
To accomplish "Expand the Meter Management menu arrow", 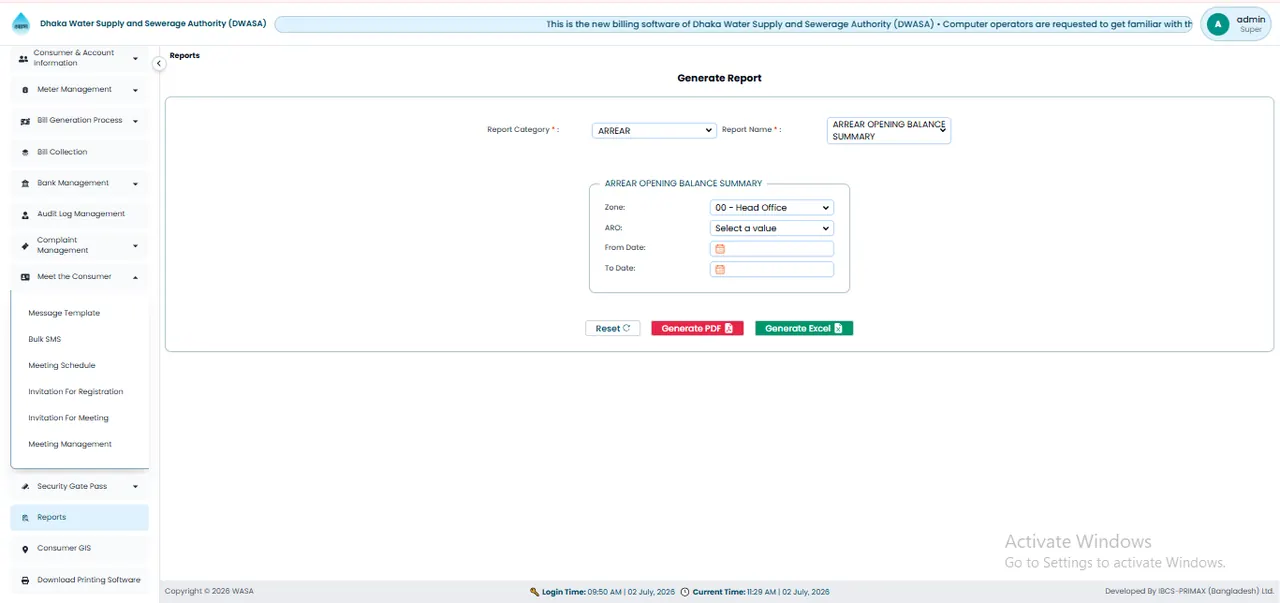I will click(135, 90).
